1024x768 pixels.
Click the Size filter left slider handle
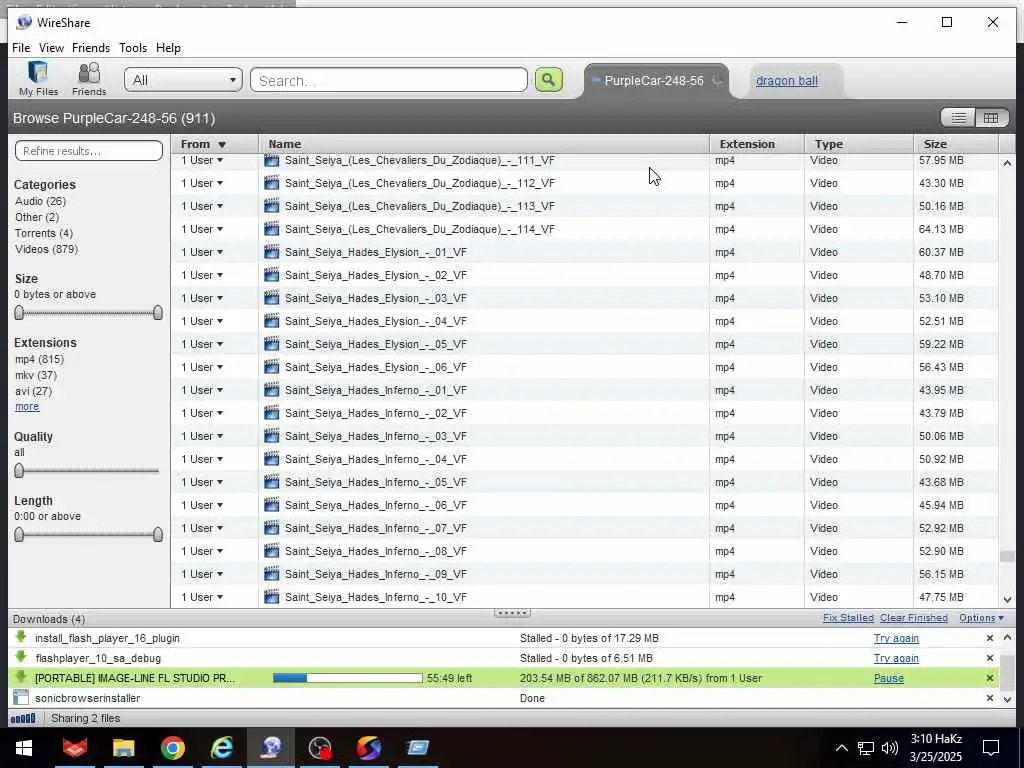pyautogui.click(x=19, y=313)
